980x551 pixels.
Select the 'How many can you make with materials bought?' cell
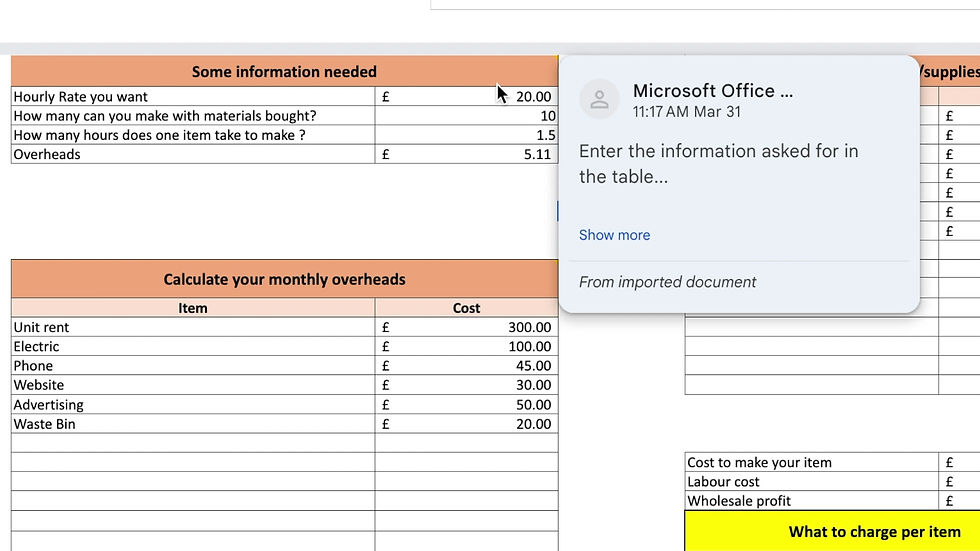pyautogui.click(x=193, y=116)
